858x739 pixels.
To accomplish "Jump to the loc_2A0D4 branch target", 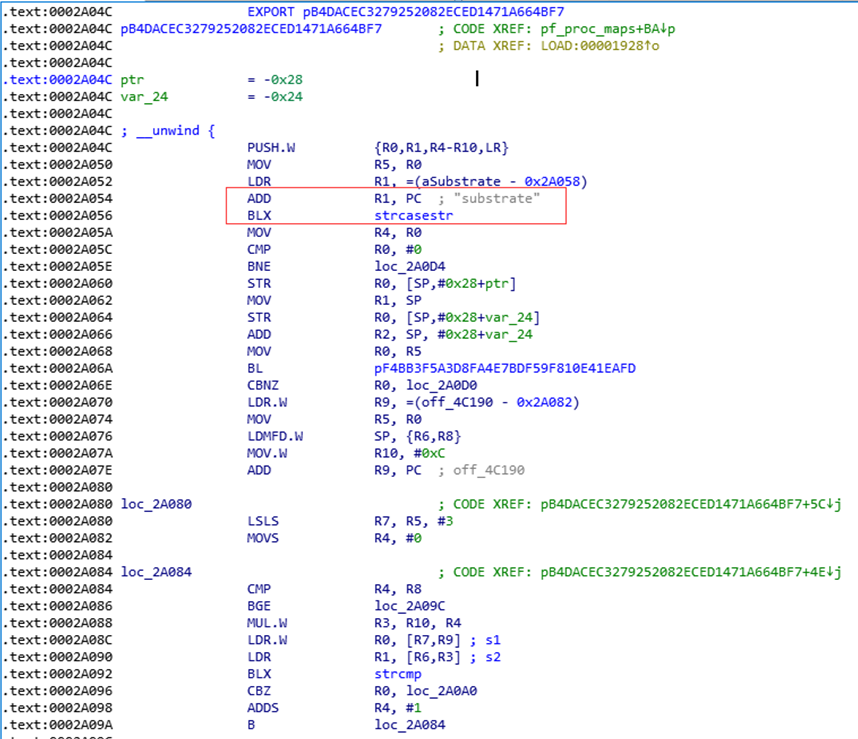I will (x=410, y=266).
